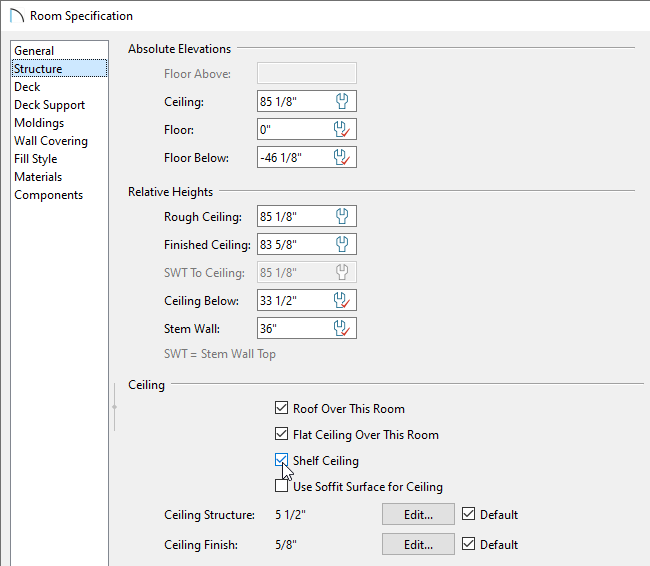This screenshot has height=566, width=650.
Task: Click the lock icon in the Floor Below field
Action: click(342, 157)
